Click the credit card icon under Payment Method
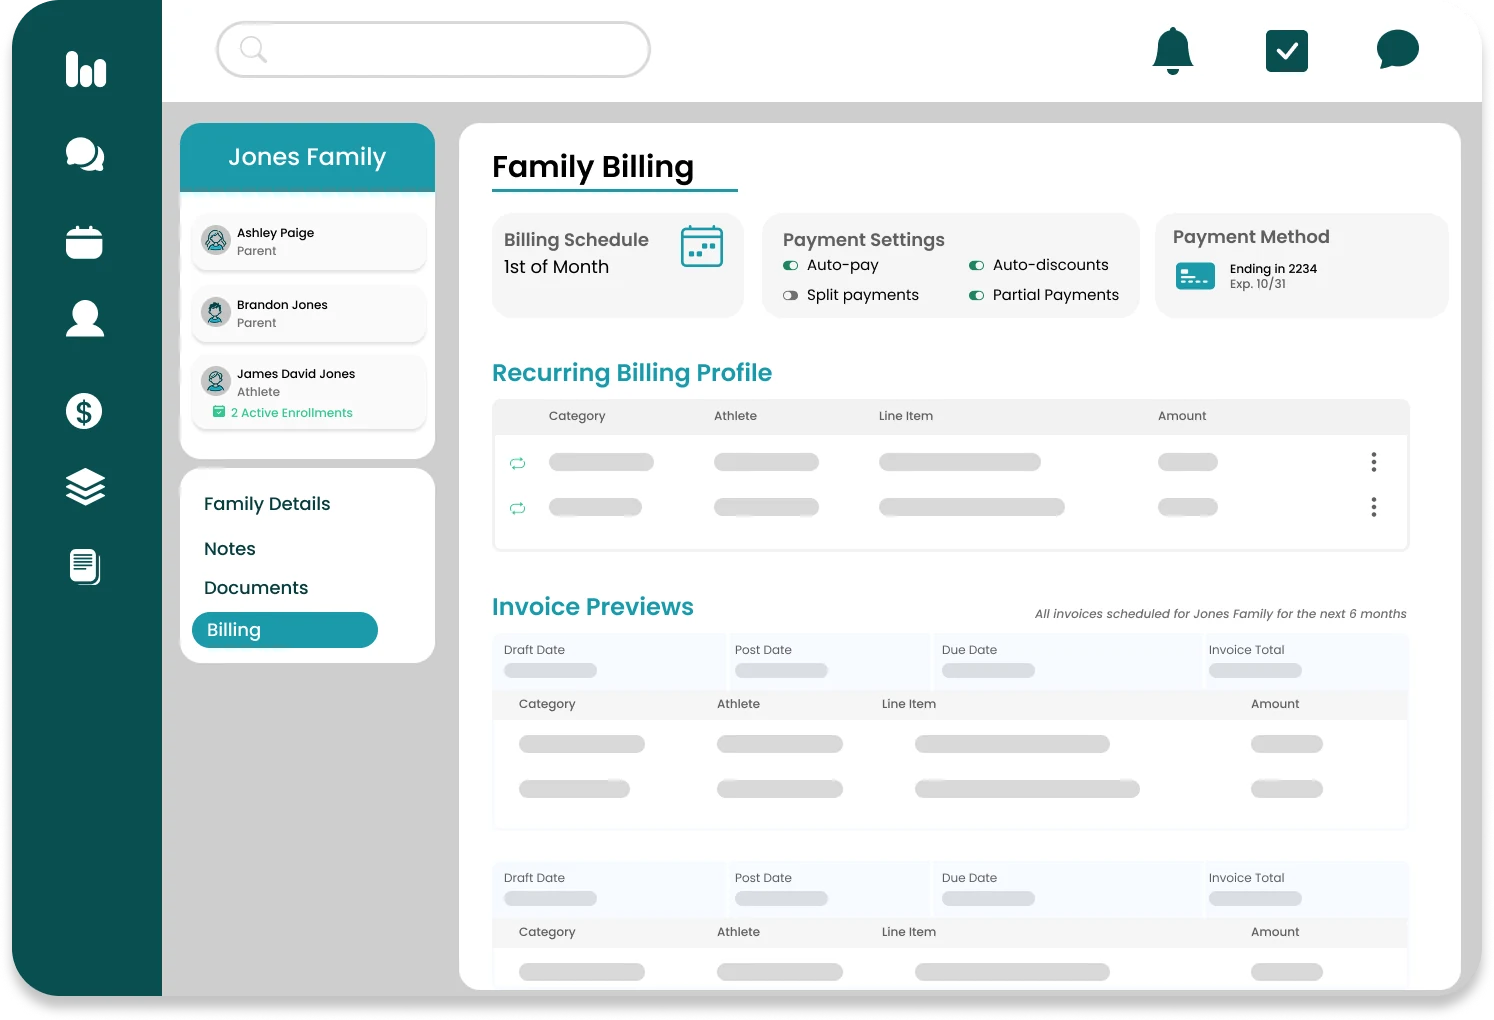Image resolution: width=1494 pixels, height=1020 pixels. tap(1196, 275)
